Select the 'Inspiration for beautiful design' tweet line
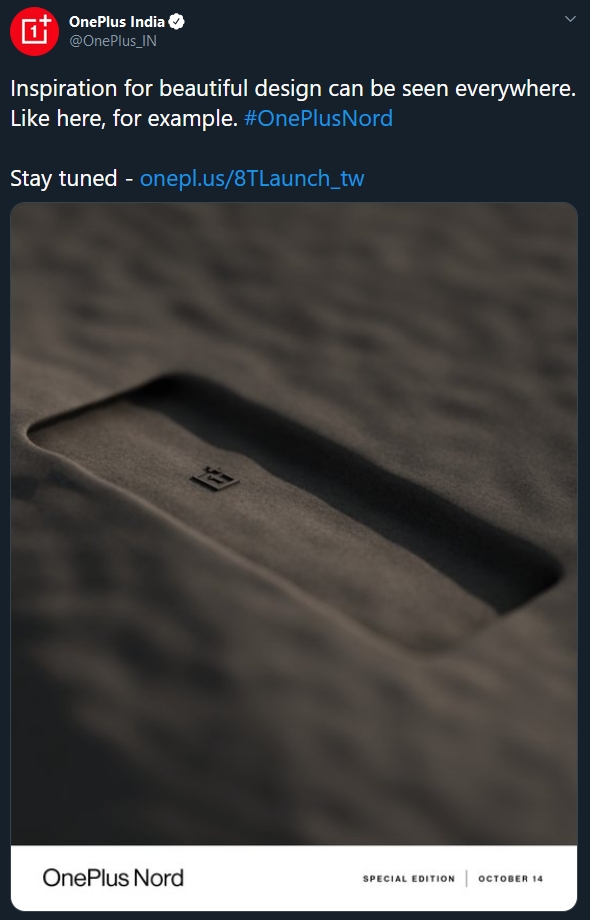Image resolution: width=590 pixels, height=920 pixels. [x=293, y=89]
